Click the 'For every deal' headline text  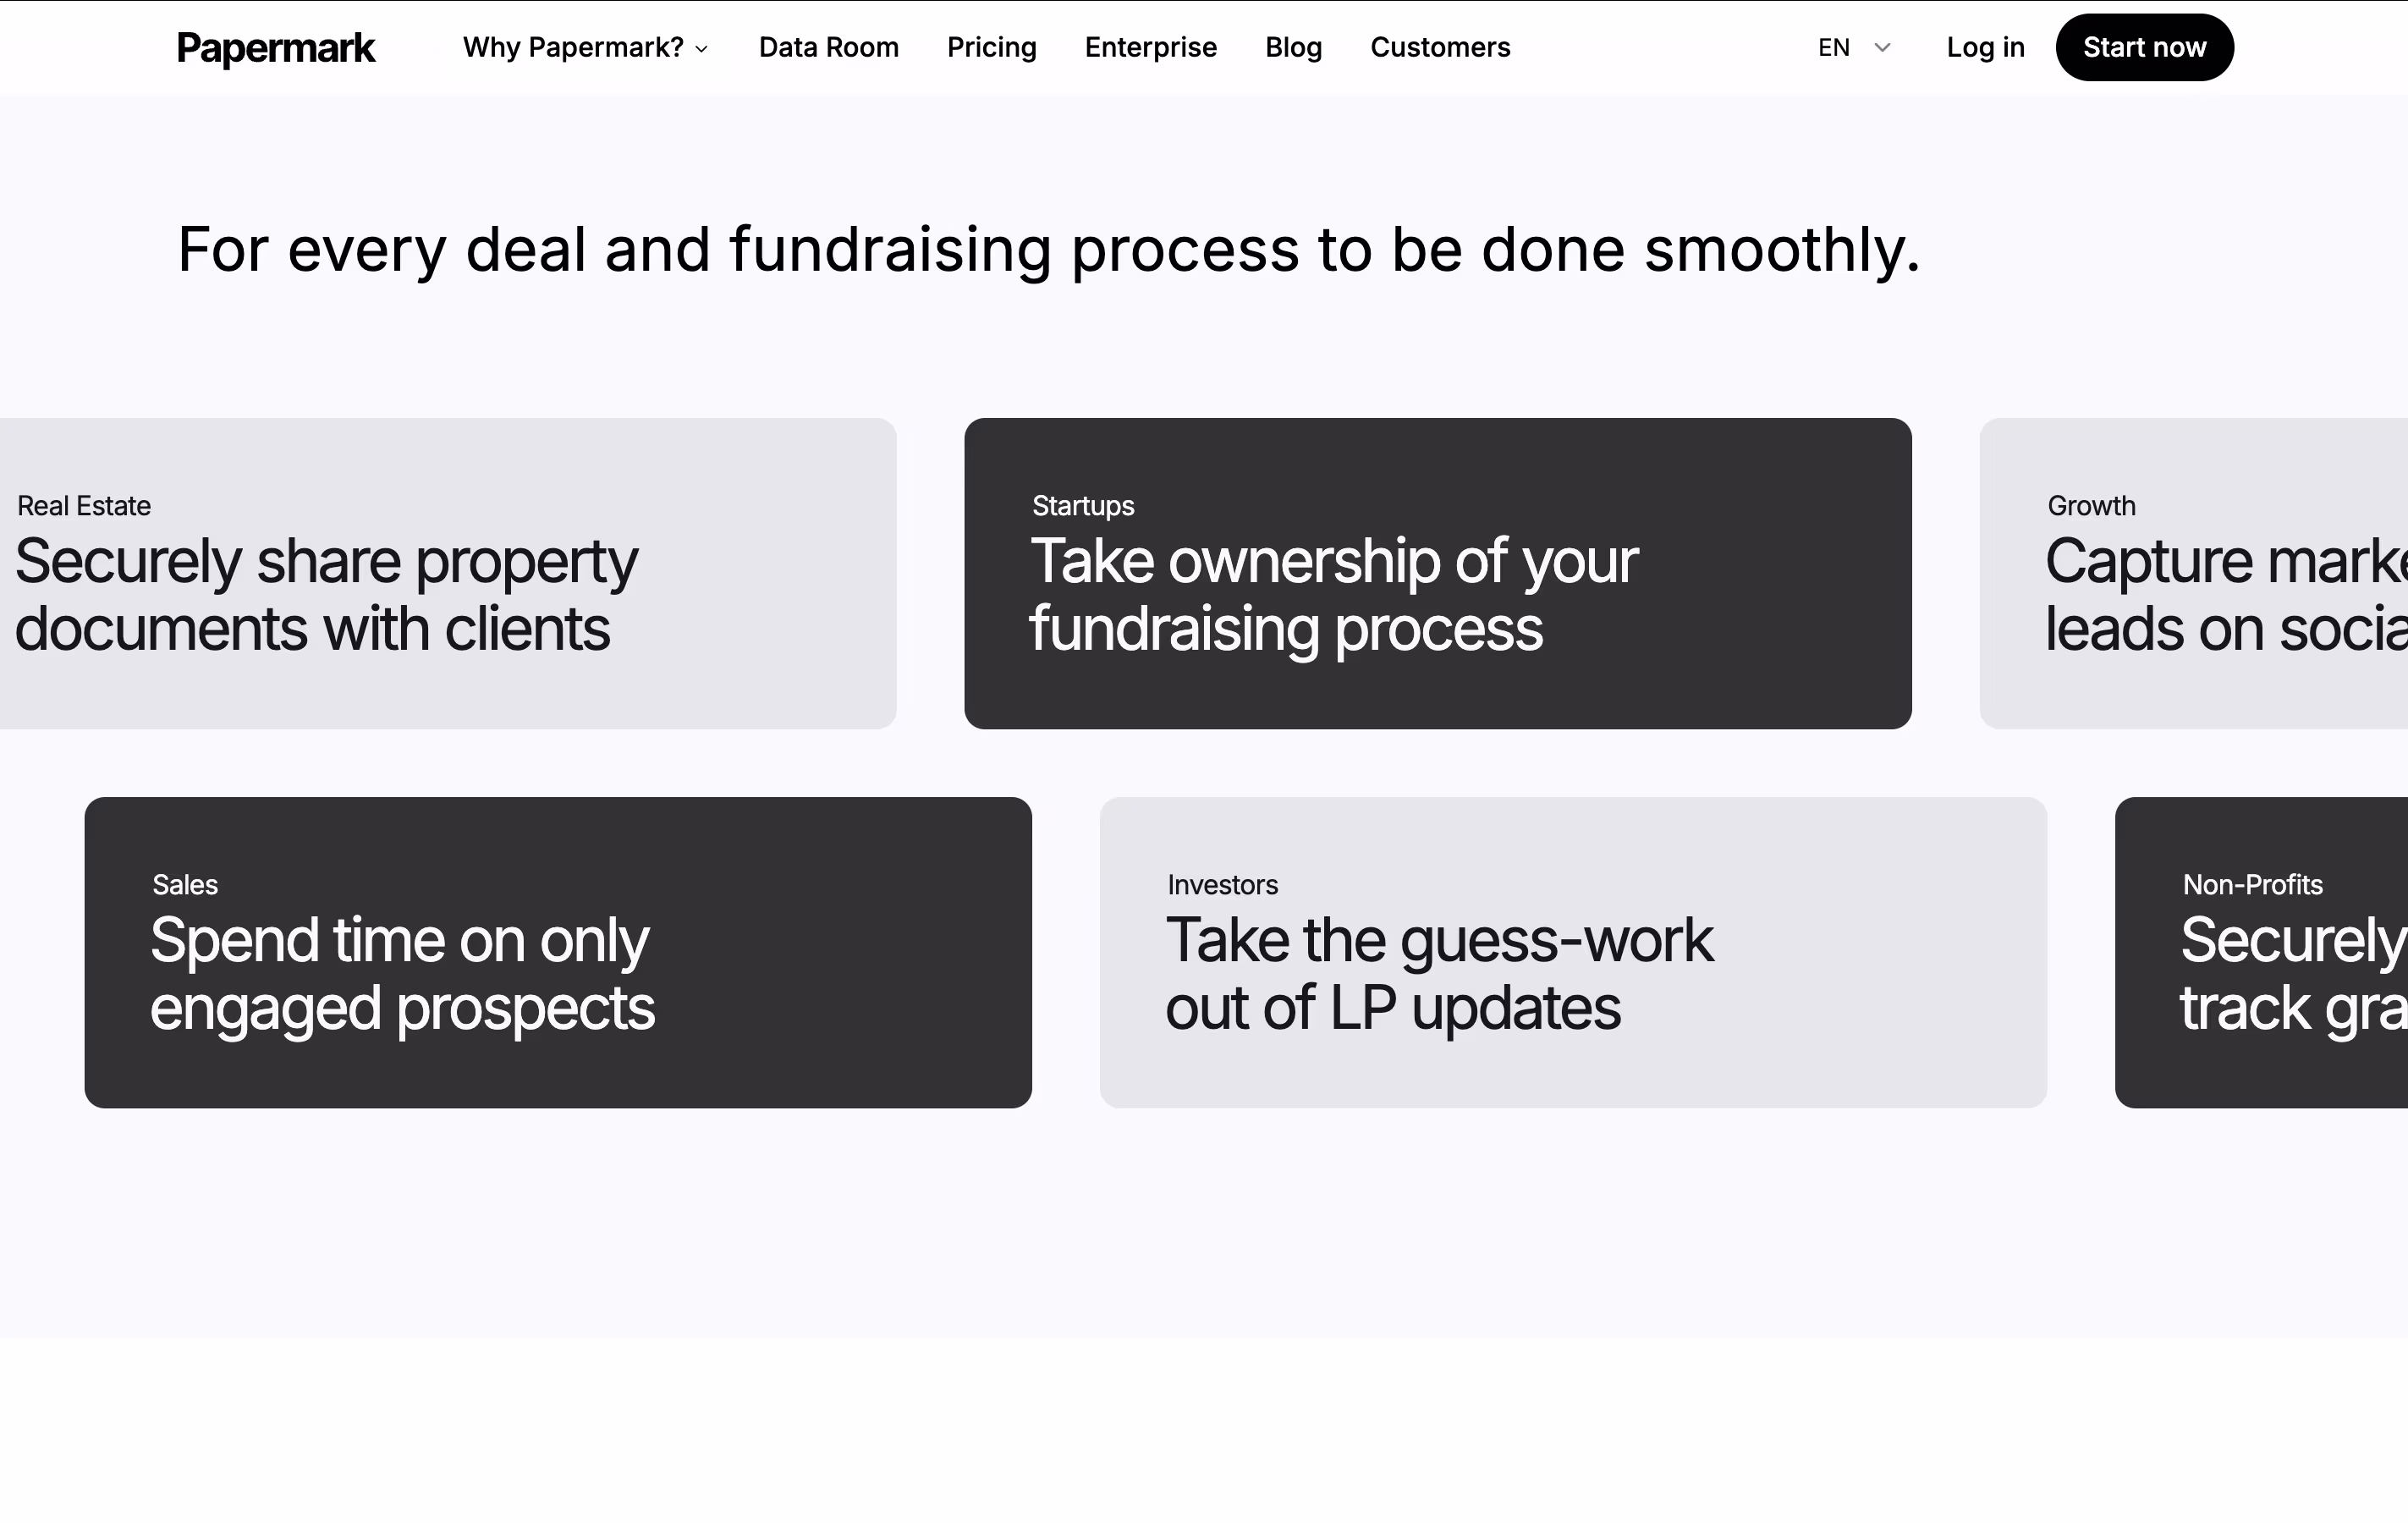pos(1048,249)
